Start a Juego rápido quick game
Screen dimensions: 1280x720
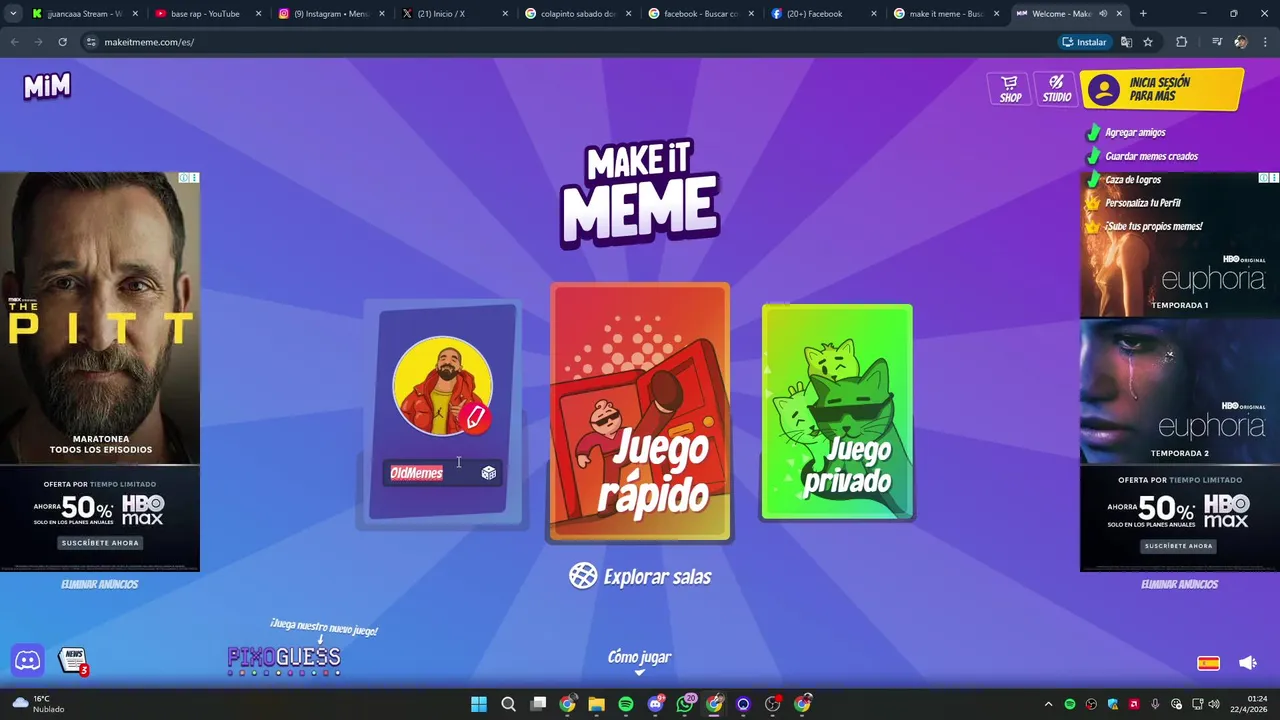click(640, 412)
